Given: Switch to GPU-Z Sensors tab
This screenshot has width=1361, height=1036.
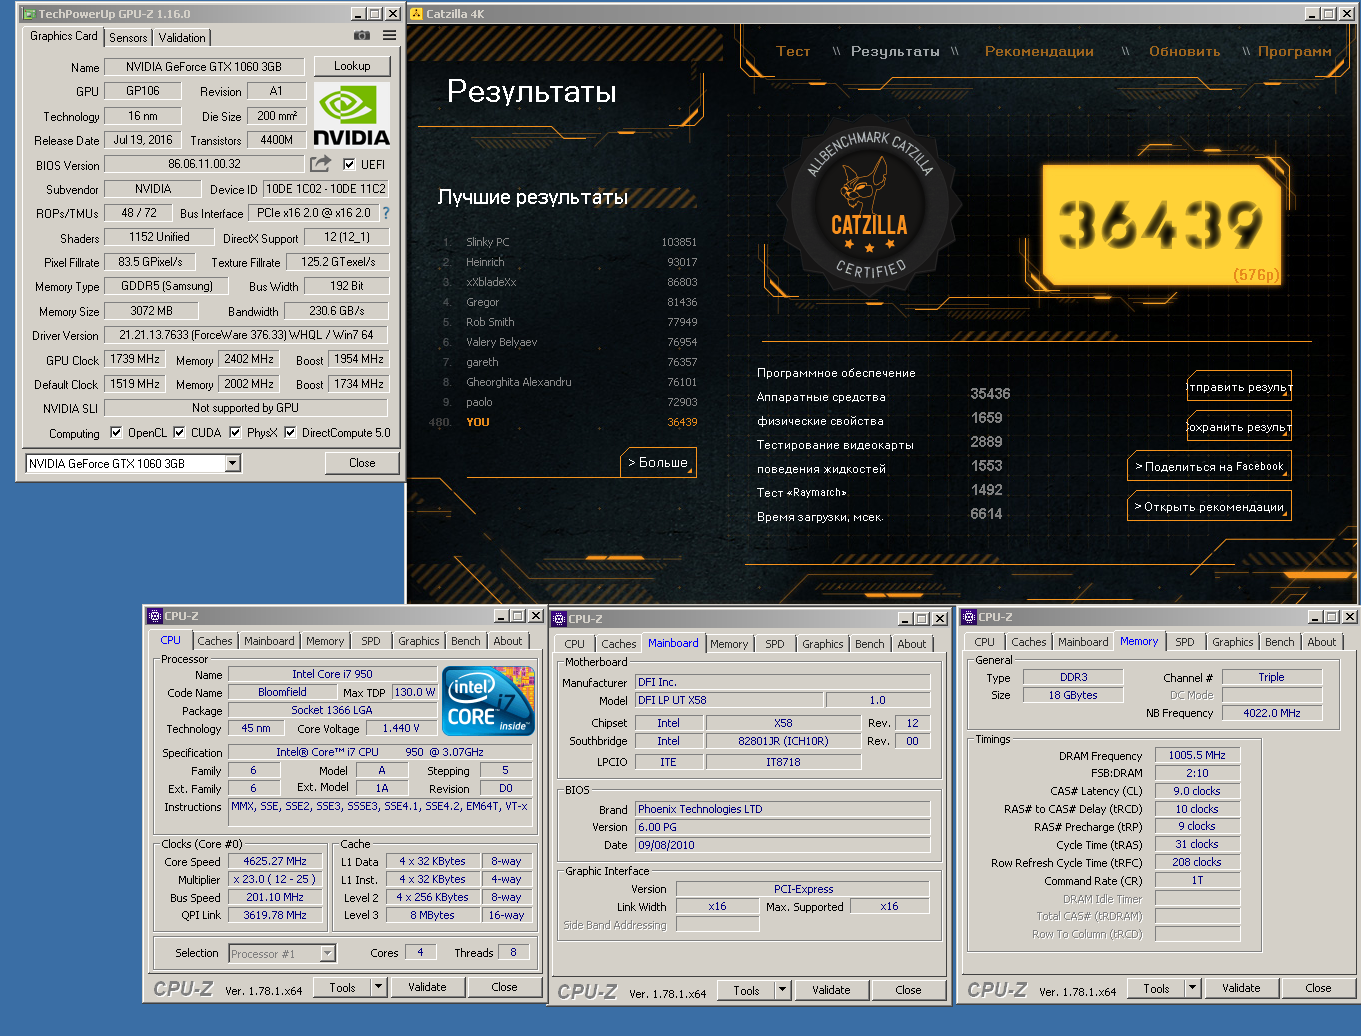Looking at the screenshot, I should coord(128,38).
